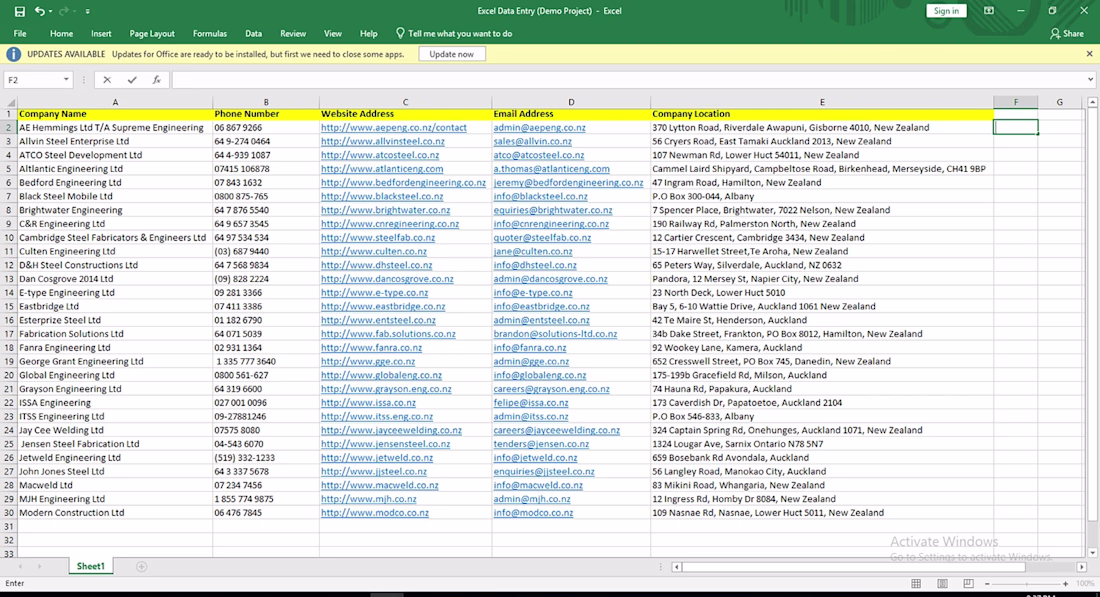1100x597 pixels.
Task: Switch to Page Break Preview icon
Action: 968,584
